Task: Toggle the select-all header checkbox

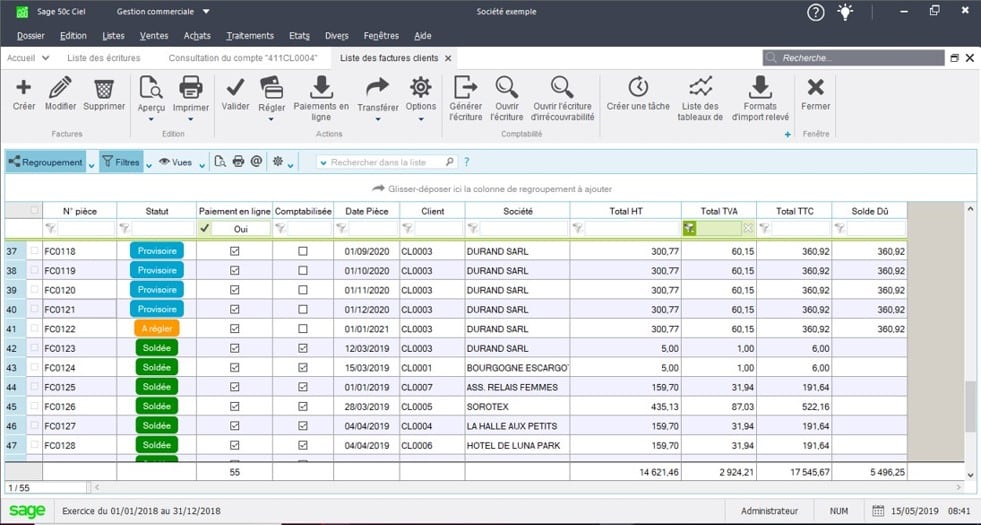Action: 34,210
